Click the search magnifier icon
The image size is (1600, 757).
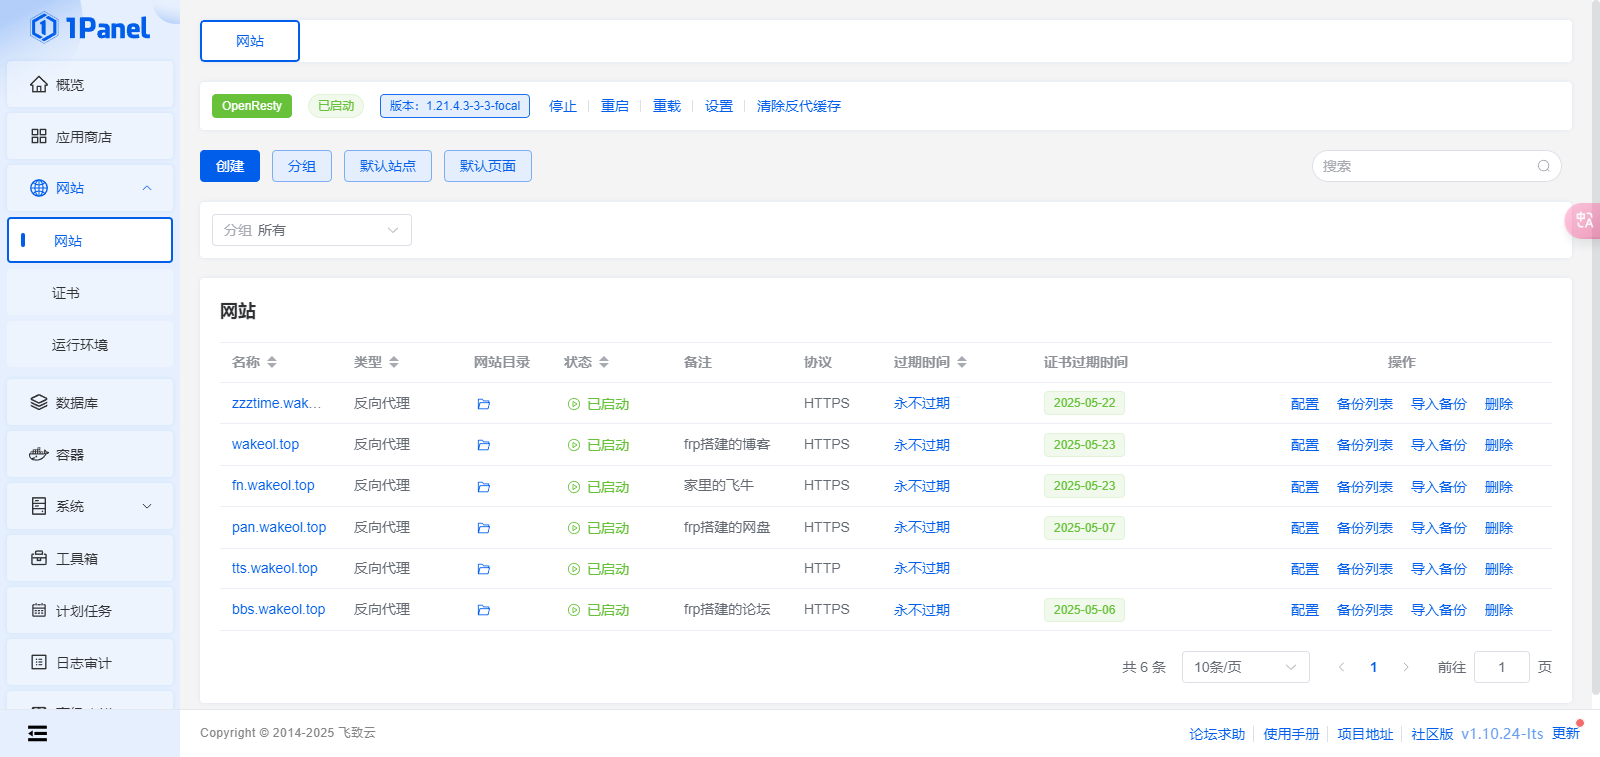tap(1543, 166)
